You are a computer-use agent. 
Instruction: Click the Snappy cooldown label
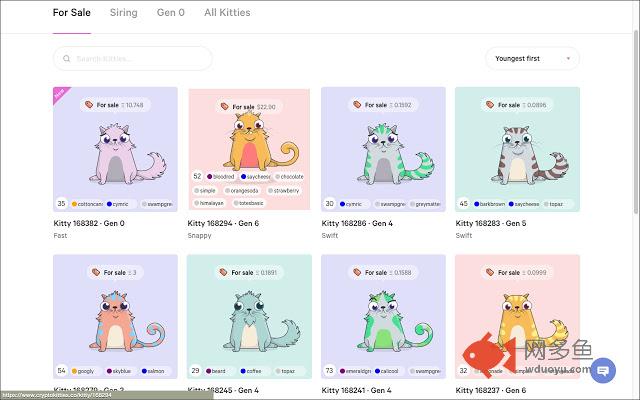pos(200,236)
